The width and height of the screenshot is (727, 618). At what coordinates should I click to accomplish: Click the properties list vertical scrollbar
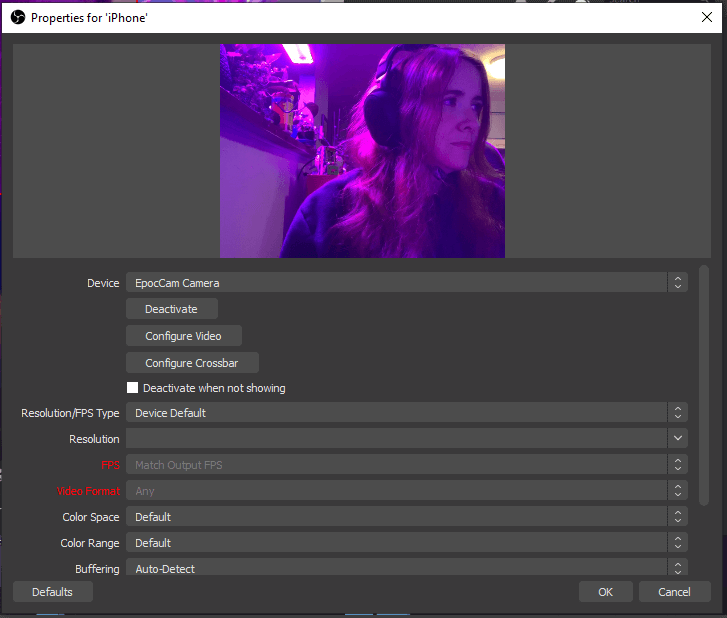[704, 385]
